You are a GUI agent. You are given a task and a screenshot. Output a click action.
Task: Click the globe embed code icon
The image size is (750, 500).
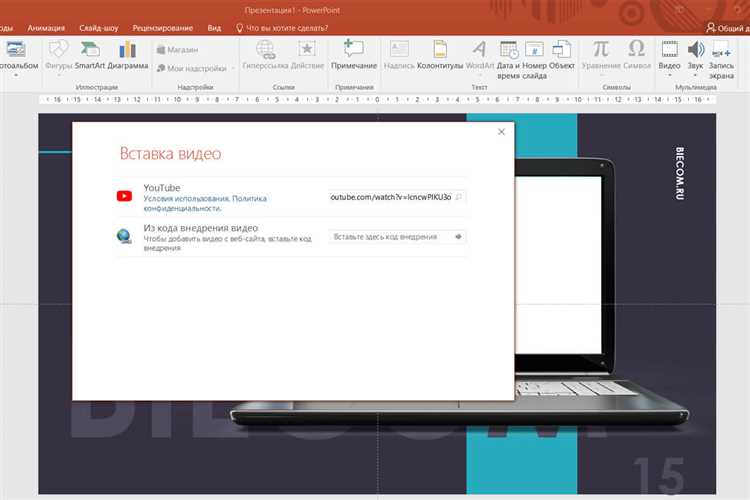[x=124, y=236]
